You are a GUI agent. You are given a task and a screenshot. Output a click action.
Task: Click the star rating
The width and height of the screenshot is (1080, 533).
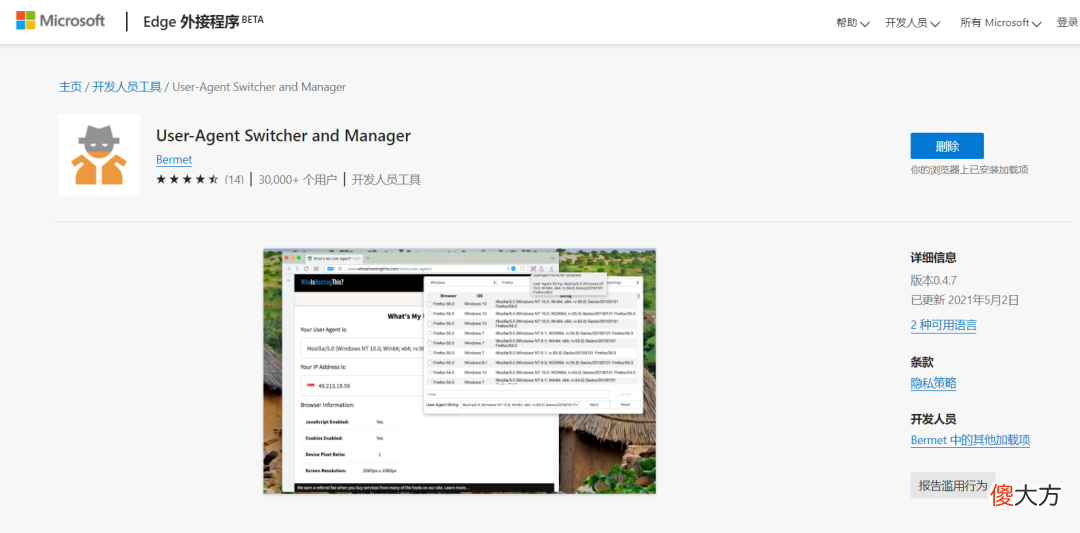(187, 180)
